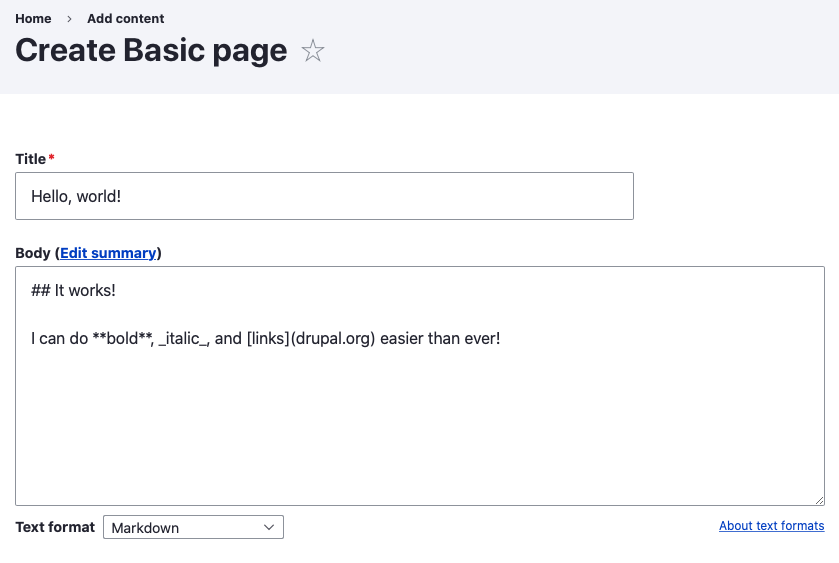
Task: Click the breadcrumb chevron separator after Home
Action: click(69, 19)
